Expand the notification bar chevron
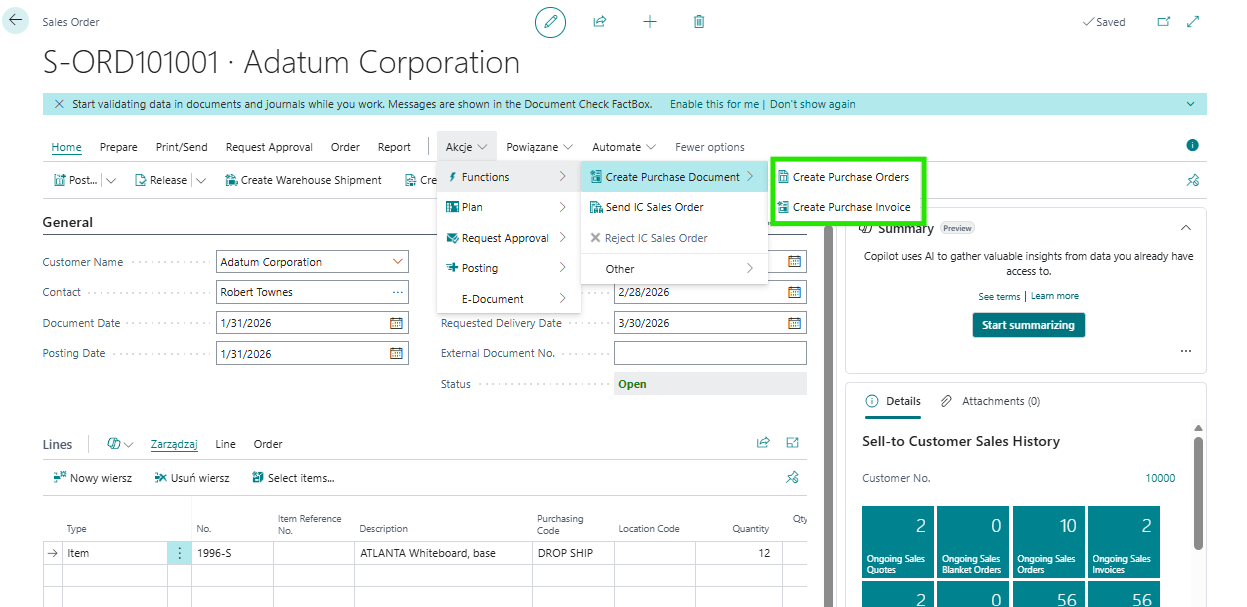This screenshot has width=1247, height=607. coord(1190,104)
